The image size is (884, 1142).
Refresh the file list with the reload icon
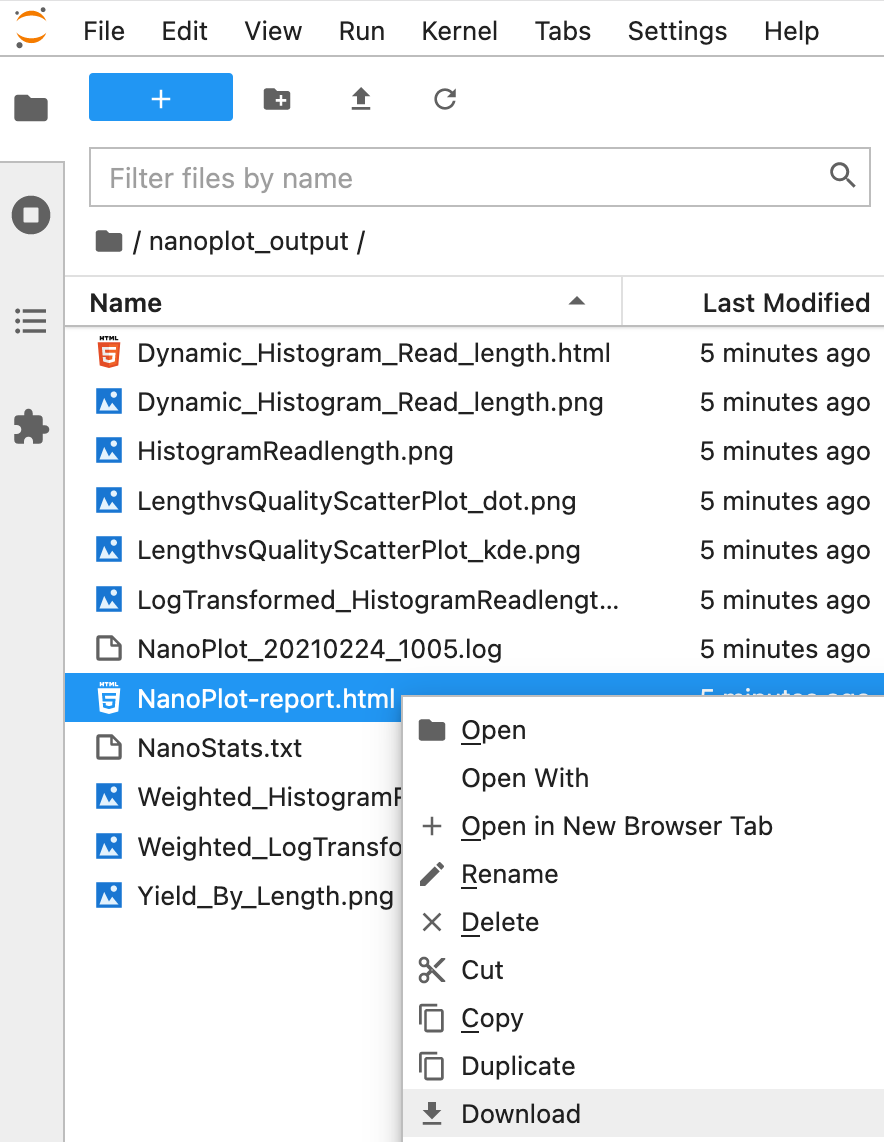(444, 99)
